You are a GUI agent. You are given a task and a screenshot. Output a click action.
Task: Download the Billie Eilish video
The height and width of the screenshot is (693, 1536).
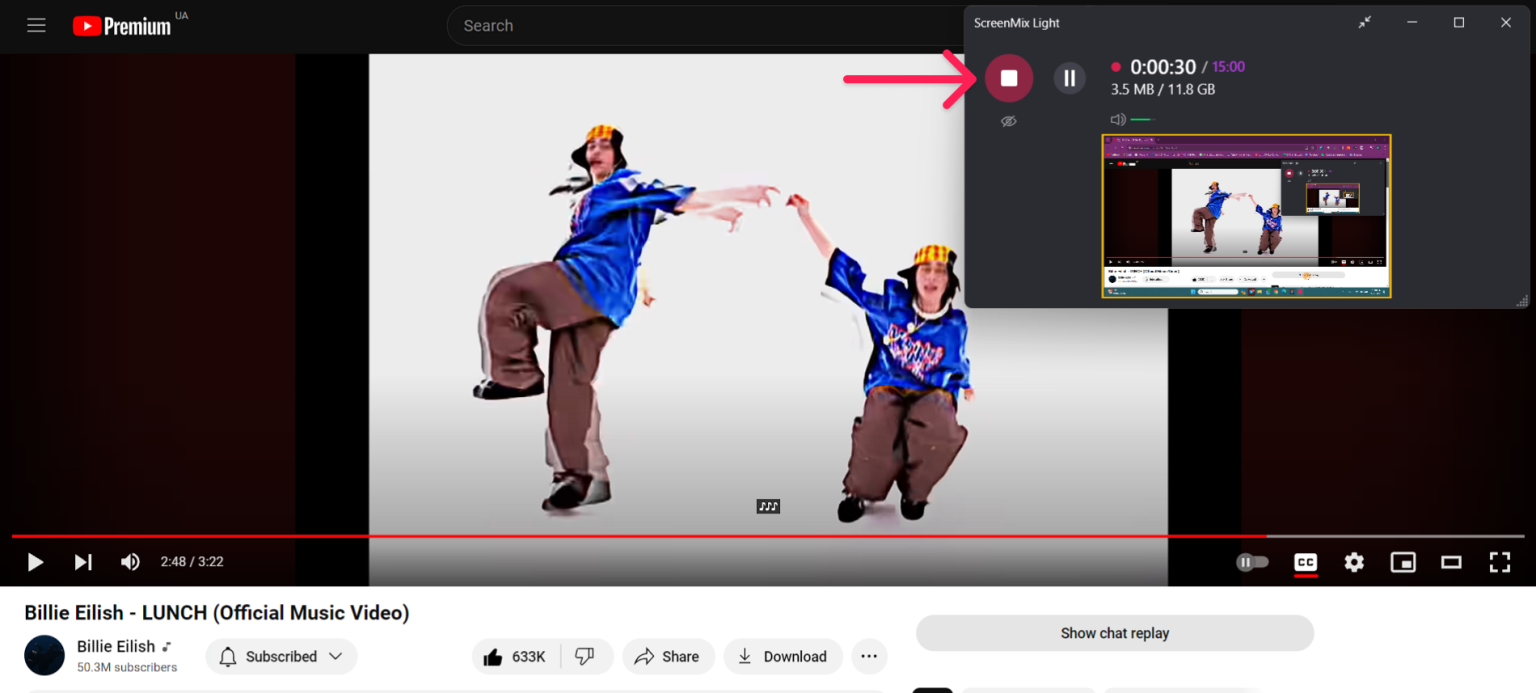click(783, 656)
